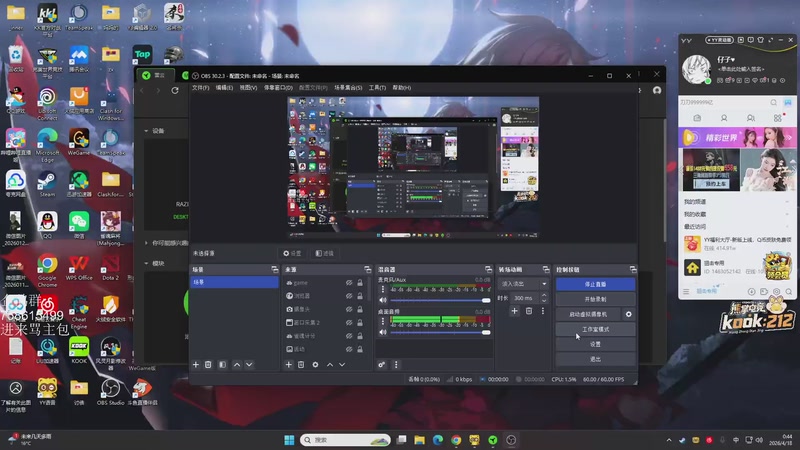The width and height of the screenshot is (800, 450).
Task: Open audio mixer three-dot menu
Action: (x=396, y=365)
